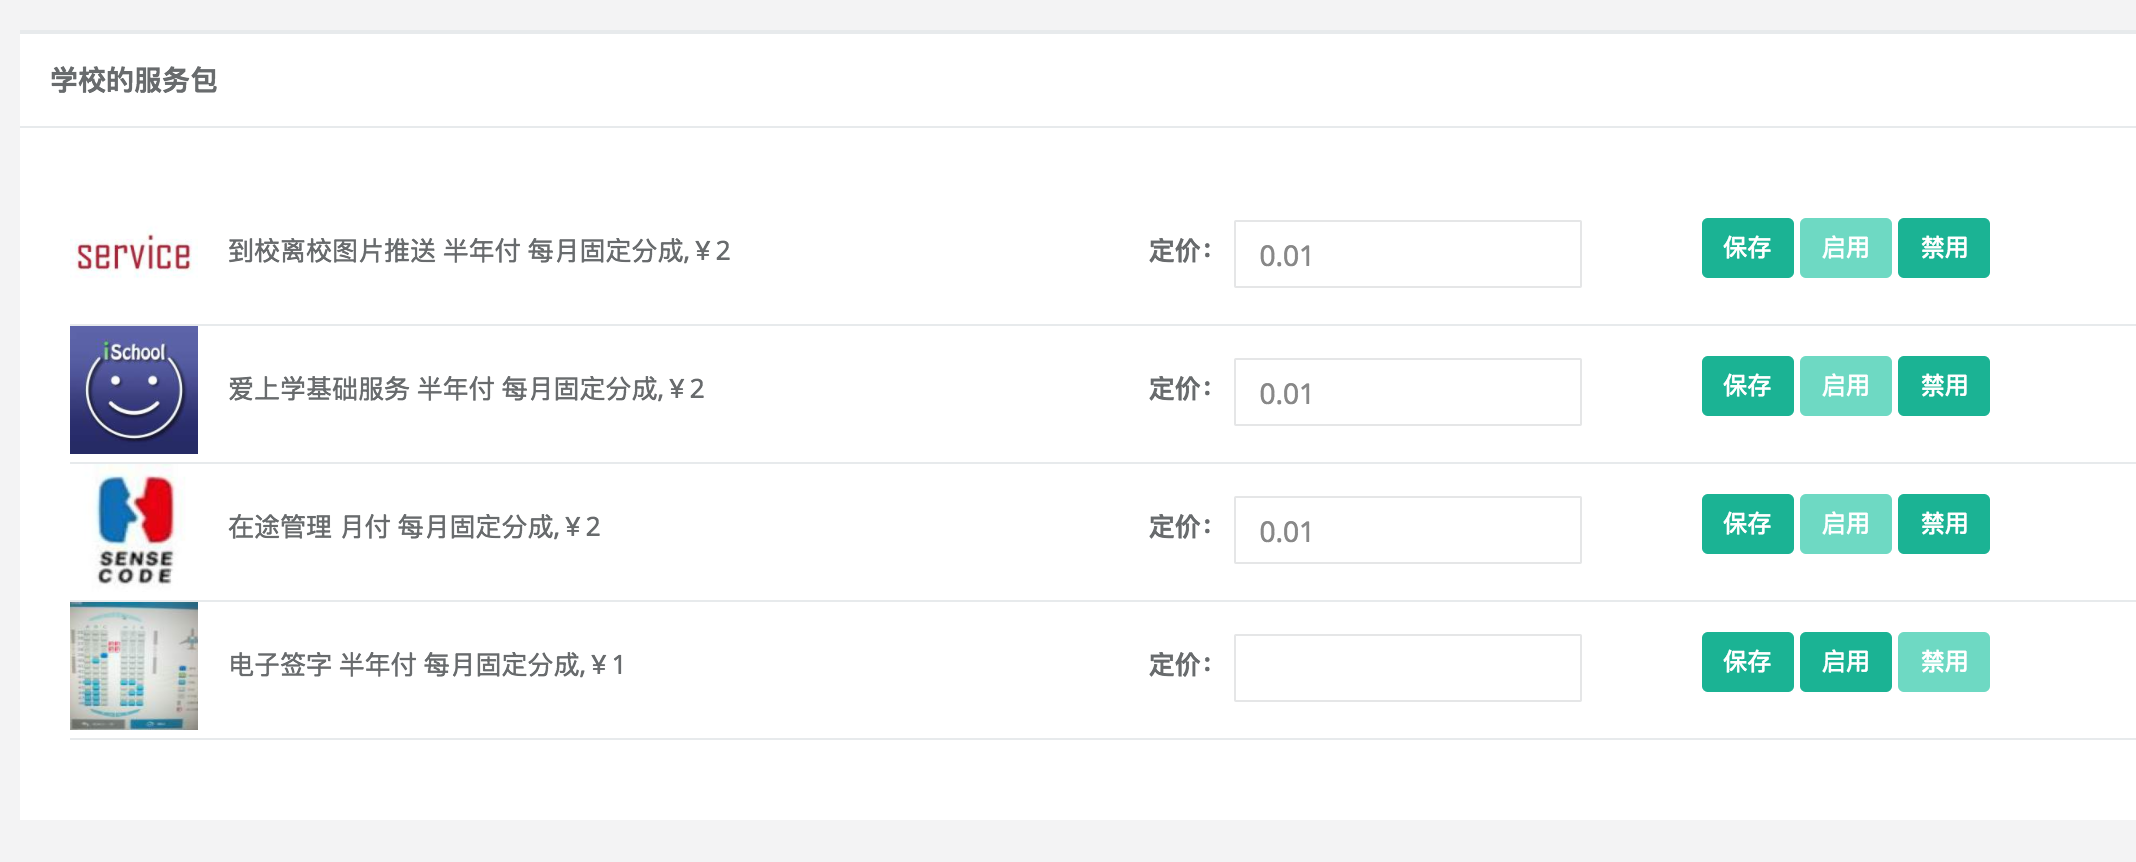Disable the 爱上学基础服务 package
This screenshot has width=2136, height=862.
[x=1943, y=386]
